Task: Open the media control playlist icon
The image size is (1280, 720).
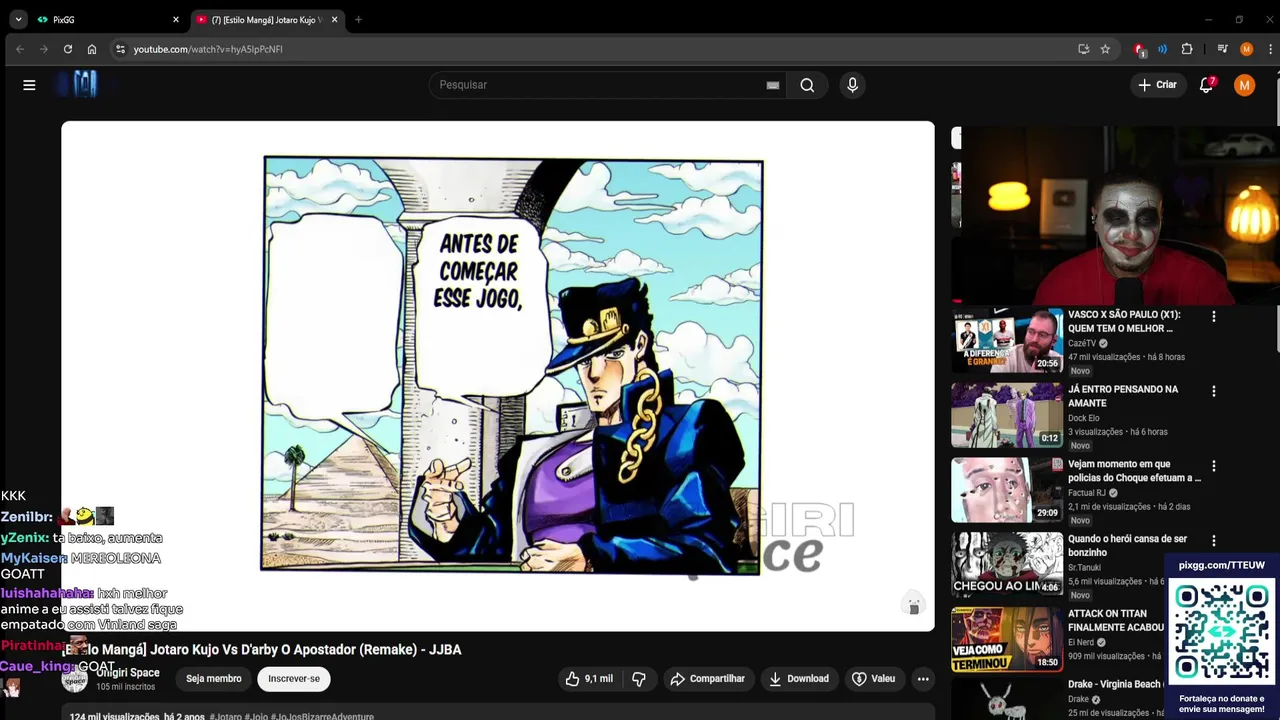Action: (x=1222, y=49)
